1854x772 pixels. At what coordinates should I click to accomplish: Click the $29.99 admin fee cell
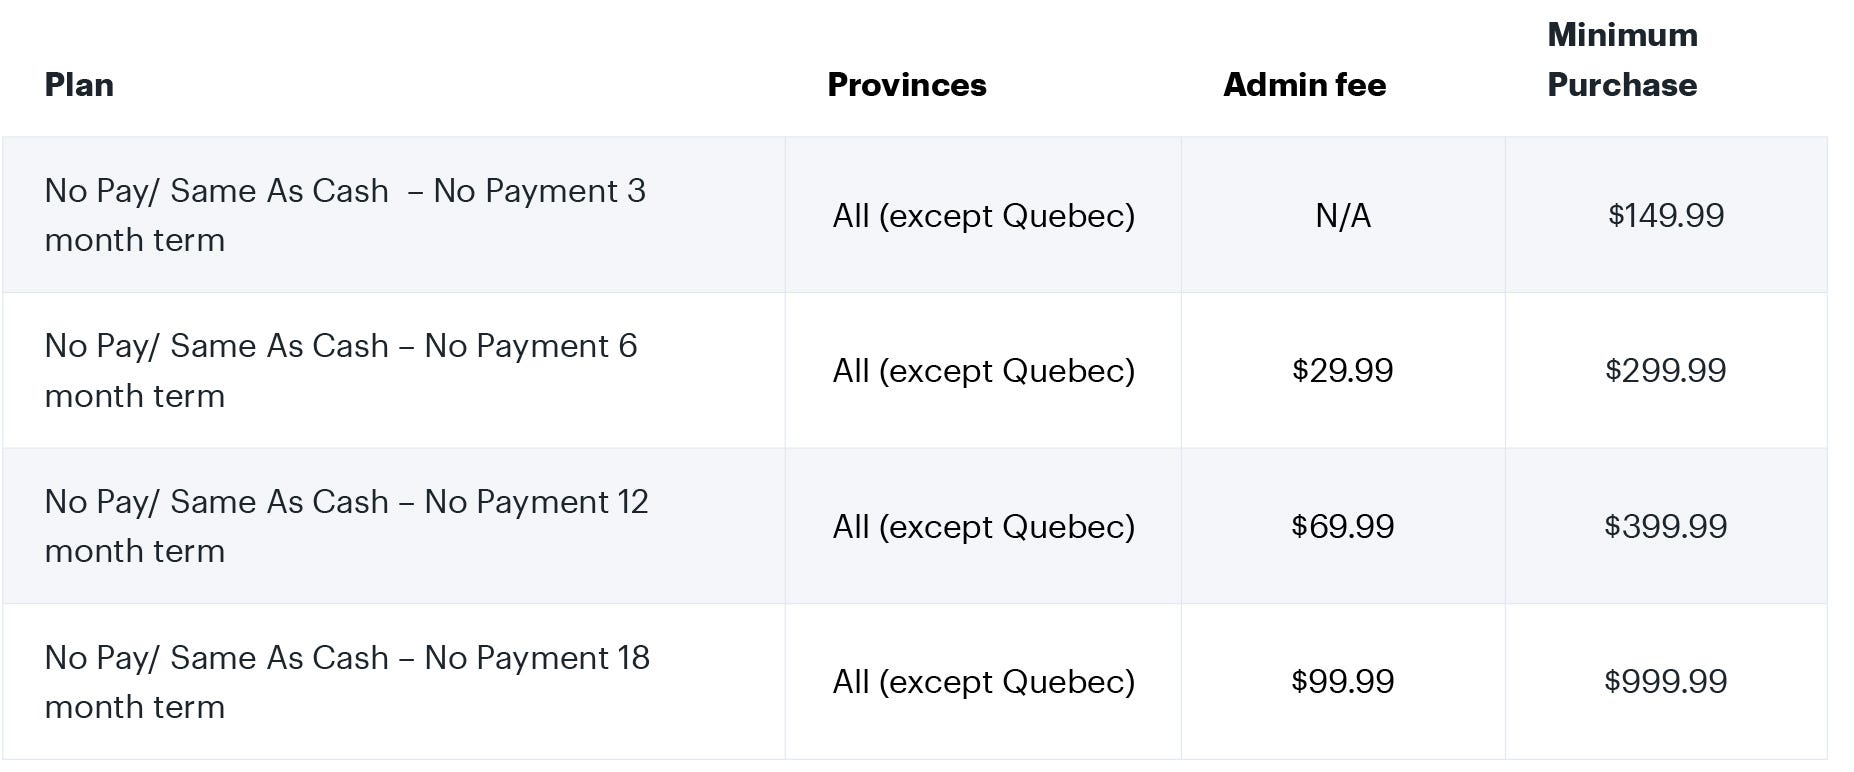coord(1342,371)
